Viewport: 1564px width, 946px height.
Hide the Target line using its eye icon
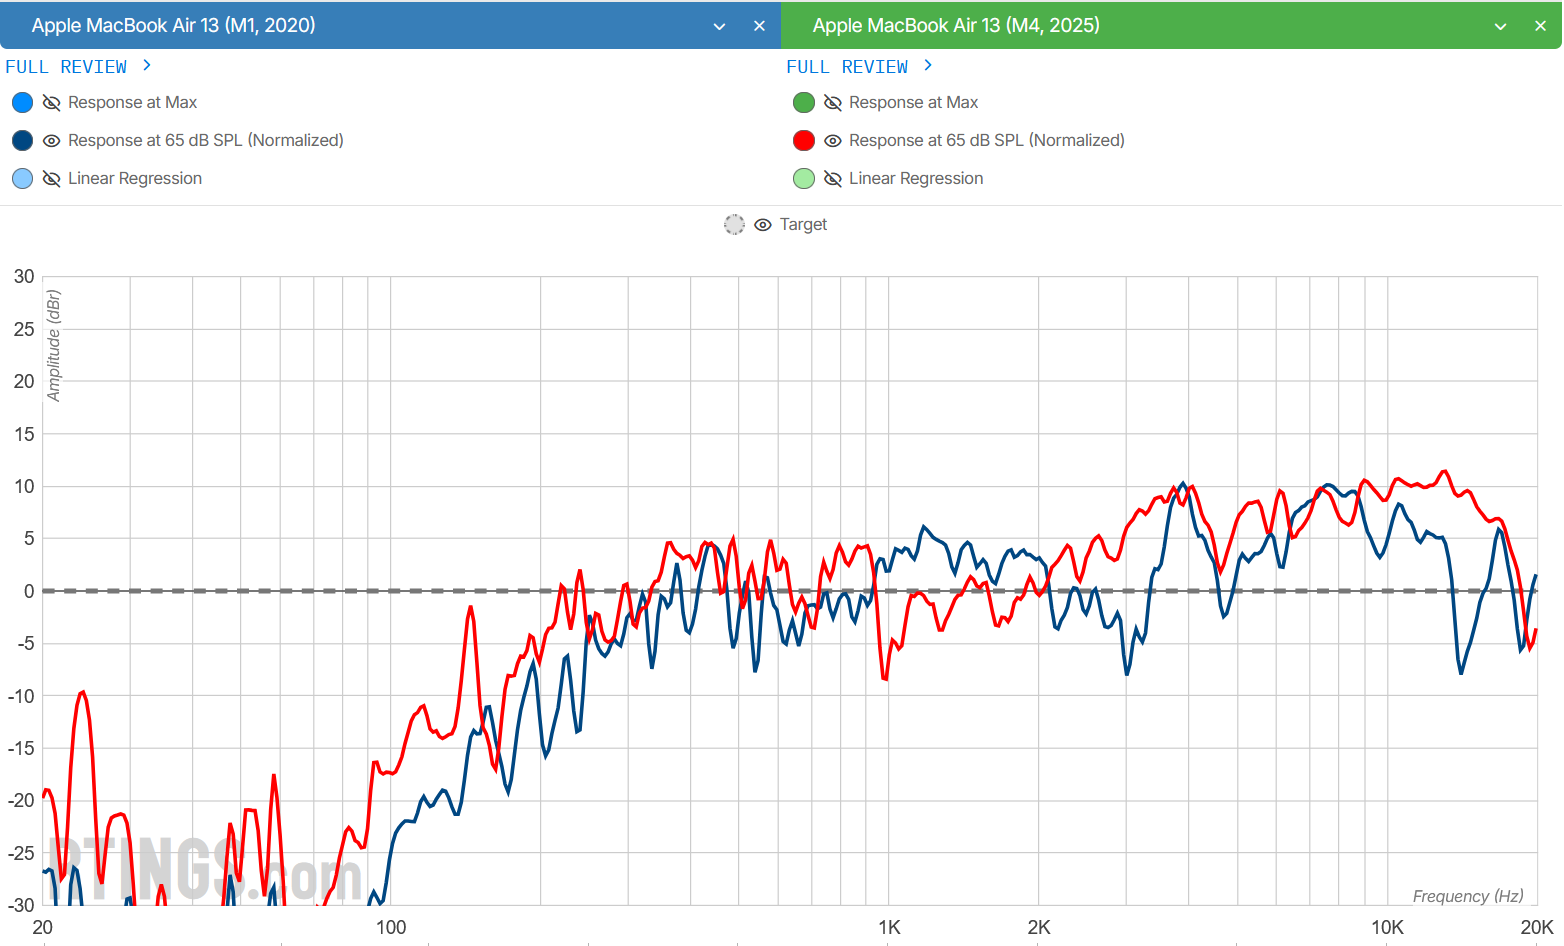tap(763, 225)
